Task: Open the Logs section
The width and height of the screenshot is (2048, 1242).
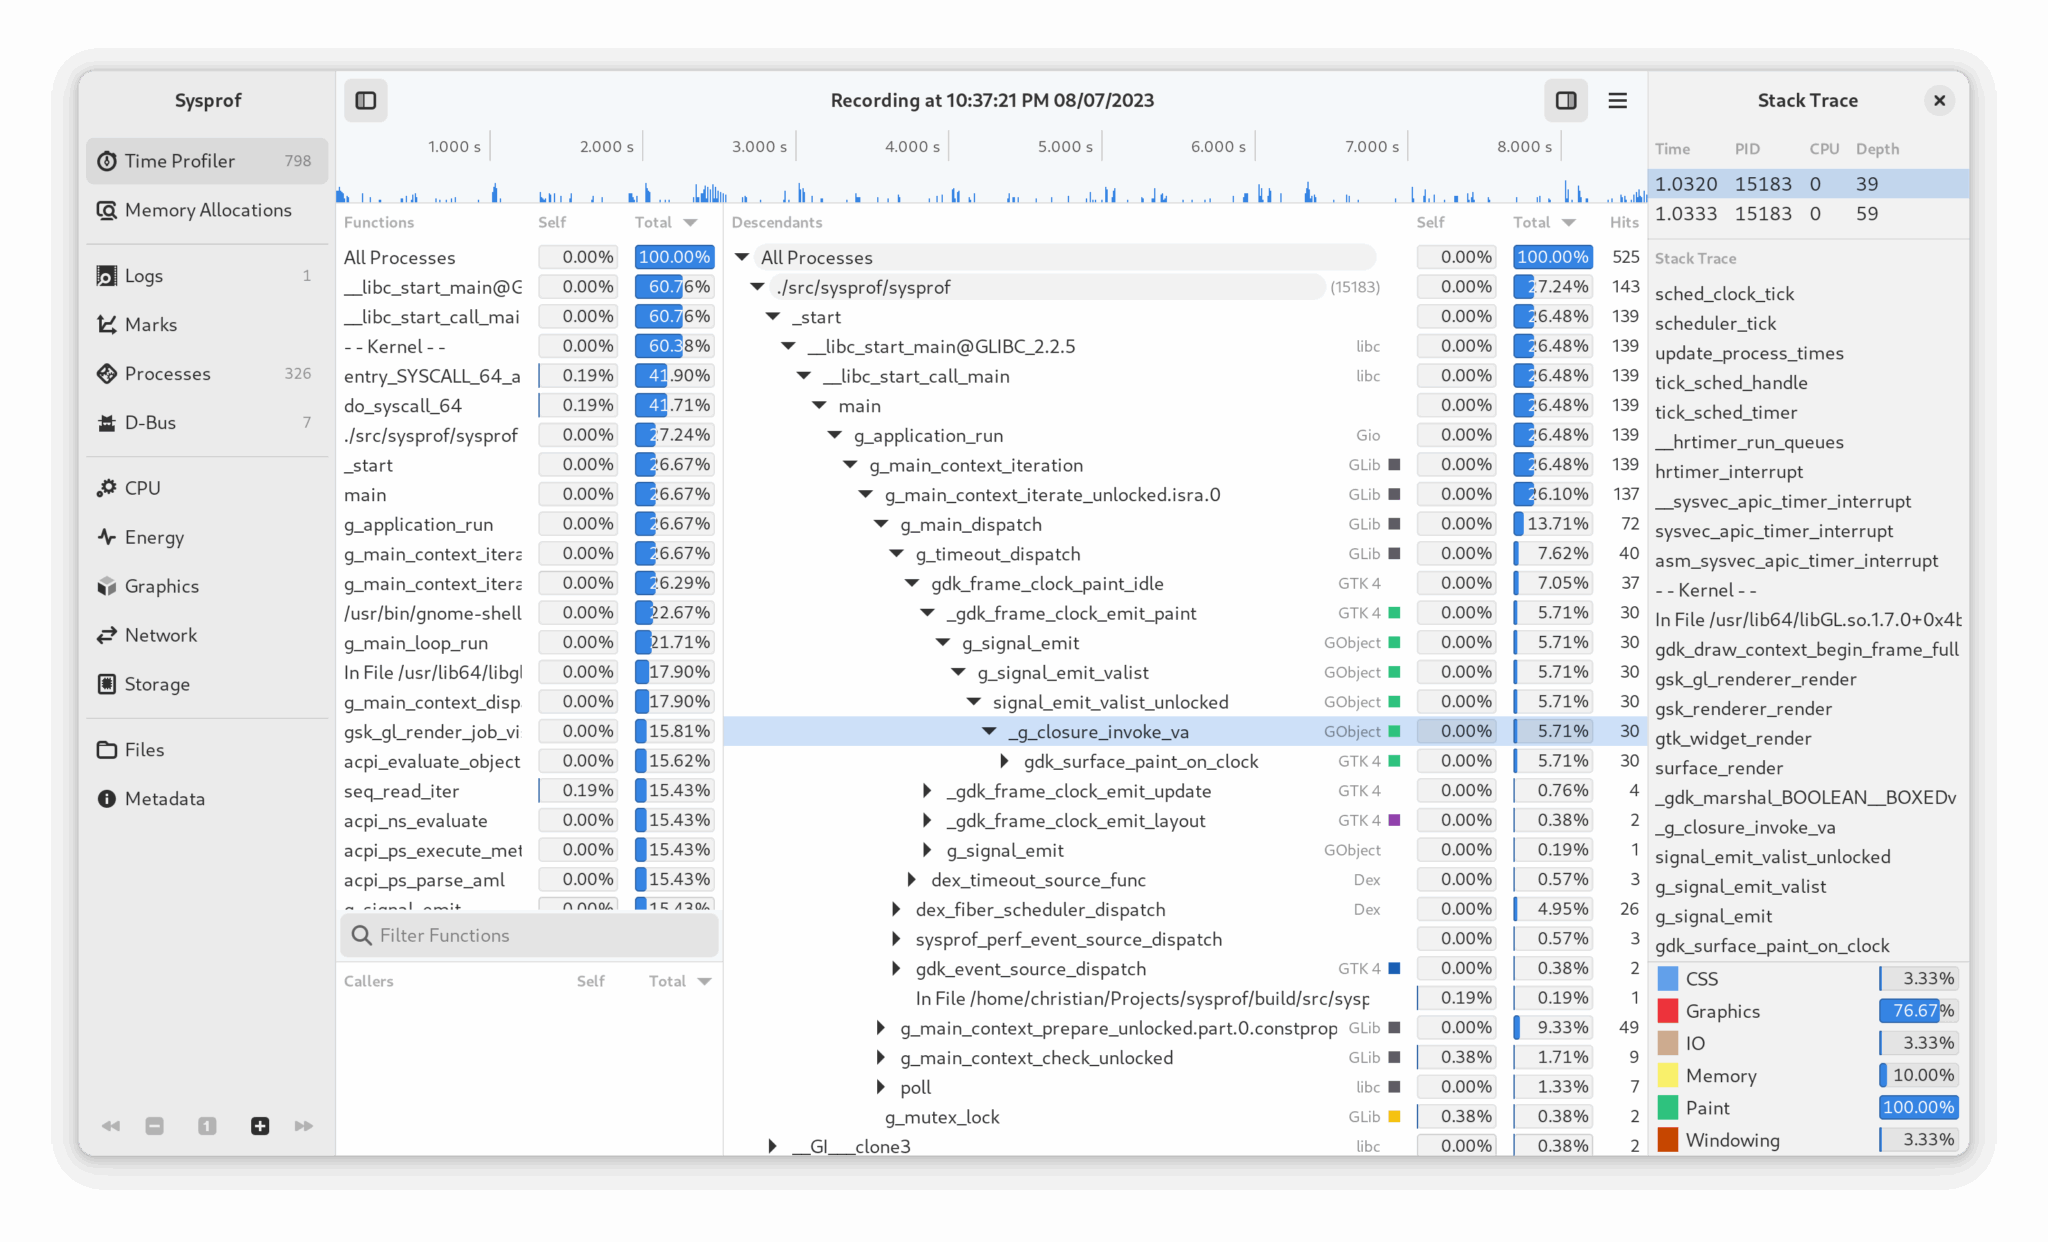Action: pos(143,275)
